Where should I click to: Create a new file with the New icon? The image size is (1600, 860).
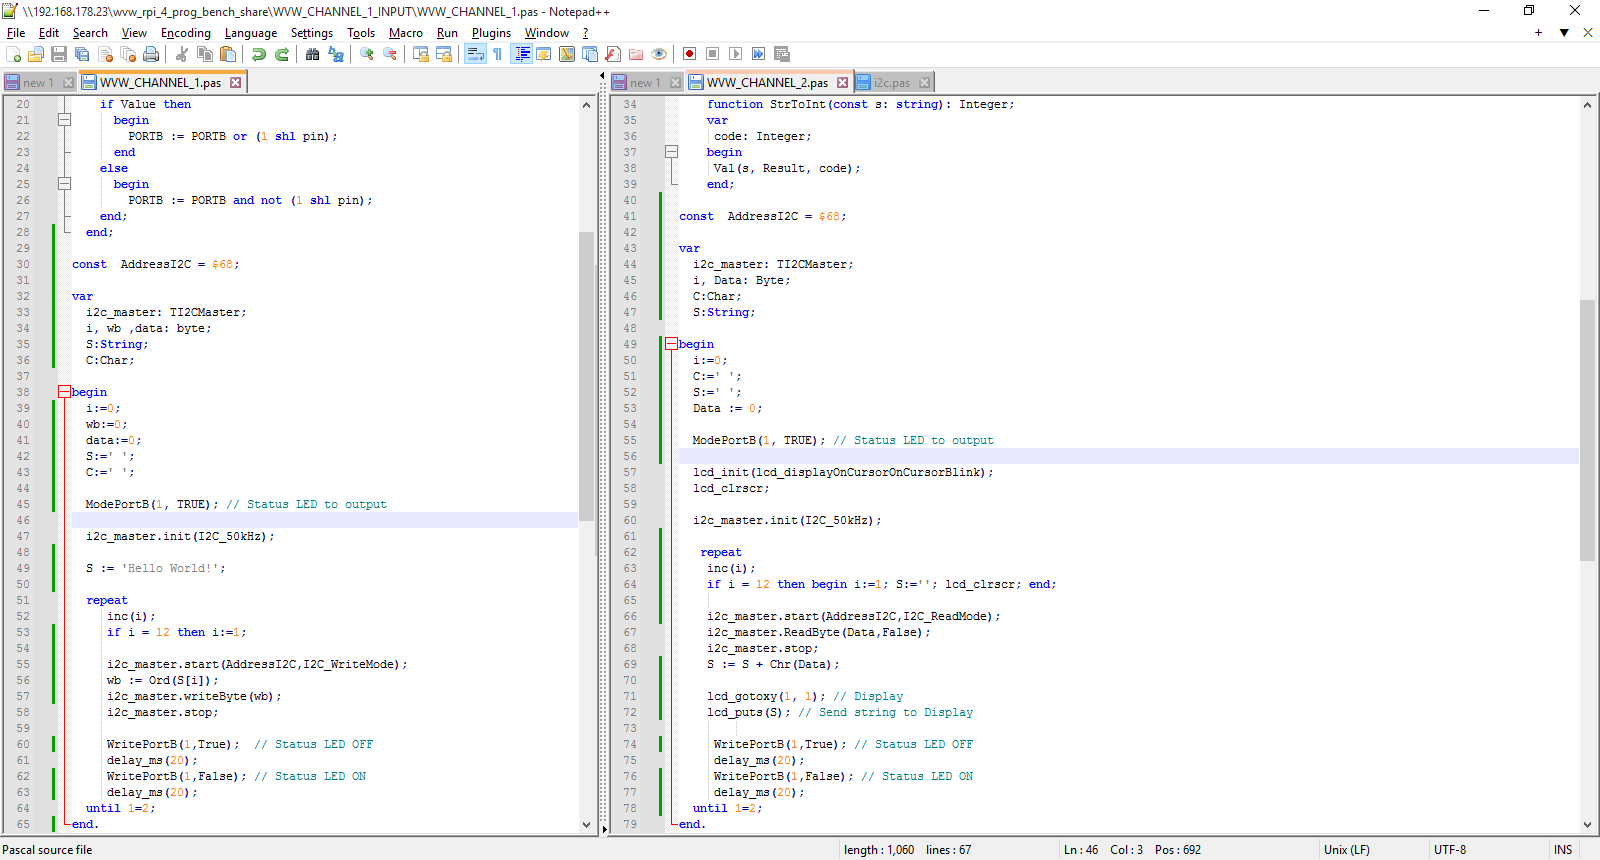click(x=14, y=54)
